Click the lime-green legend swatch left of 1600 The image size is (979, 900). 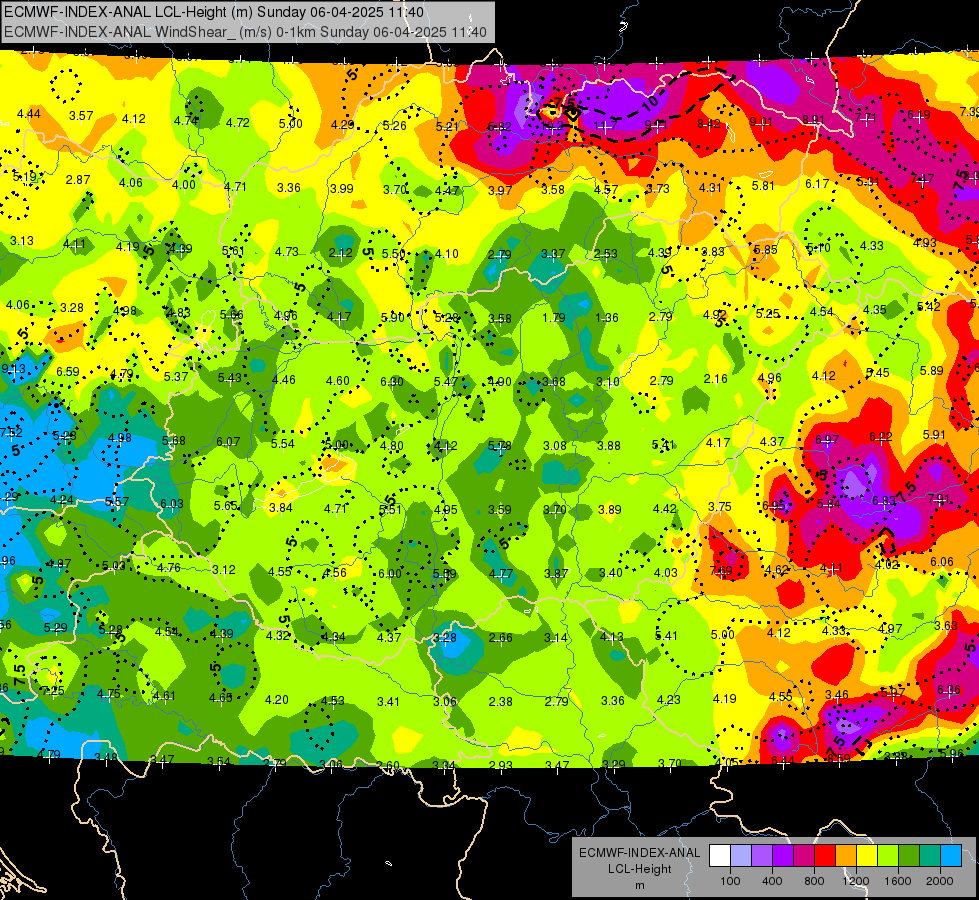[x=887, y=856]
